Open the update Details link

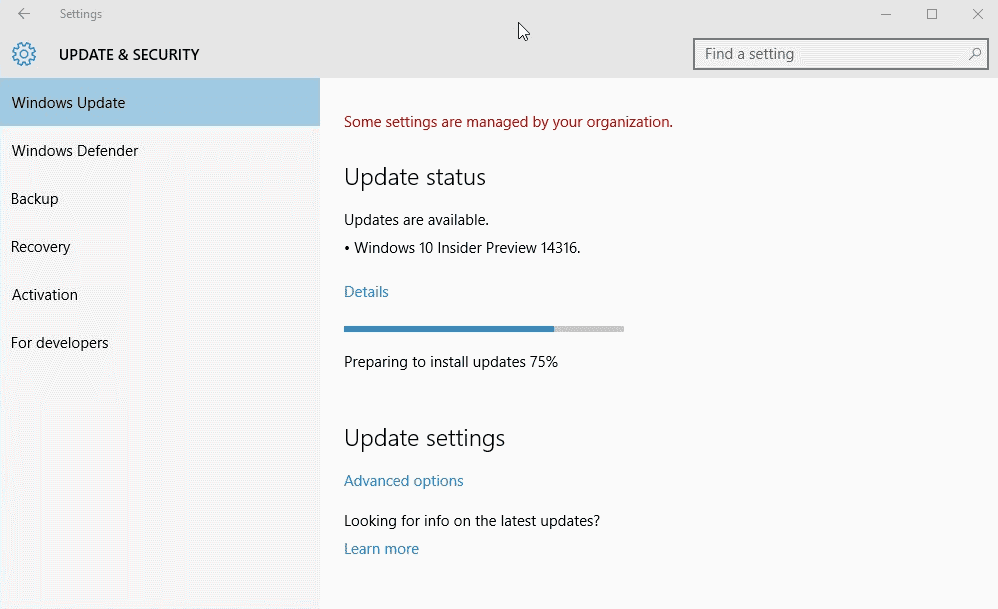pos(366,292)
